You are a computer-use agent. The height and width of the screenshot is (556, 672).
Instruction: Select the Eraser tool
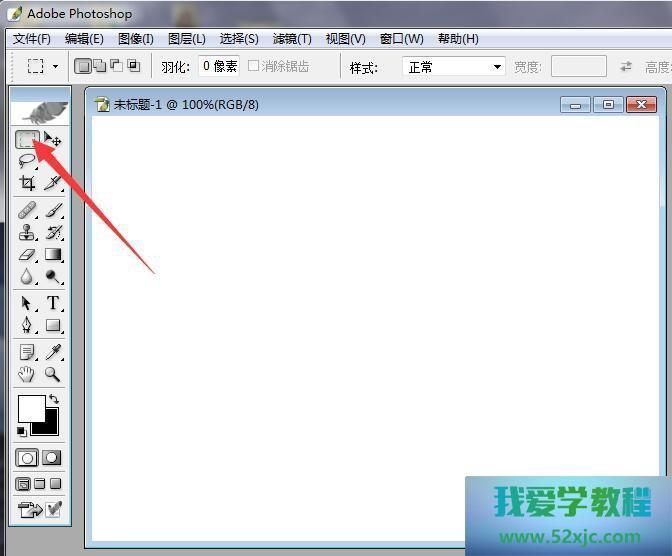coord(27,254)
